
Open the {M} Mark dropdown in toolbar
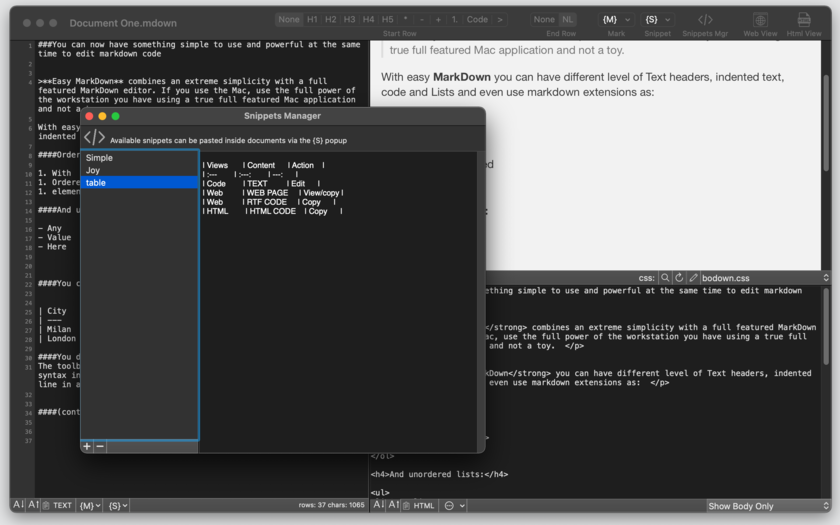point(616,19)
